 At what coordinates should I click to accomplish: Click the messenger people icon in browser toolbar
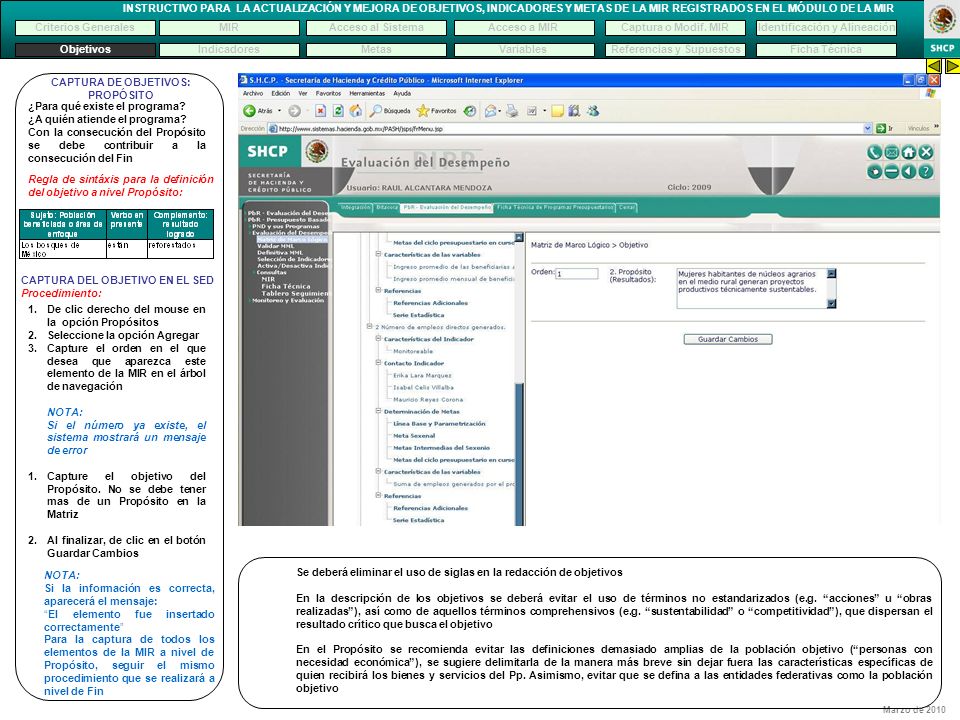pyautogui.click(x=593, y=111)
